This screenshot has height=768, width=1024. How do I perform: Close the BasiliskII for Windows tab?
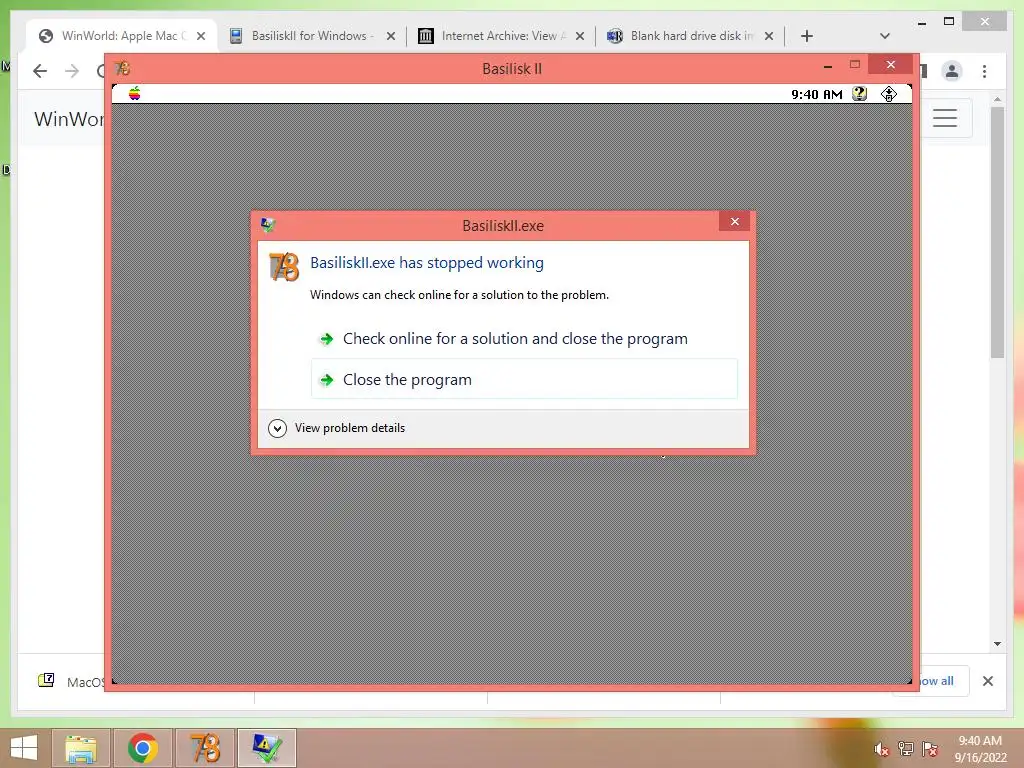(391, 36)
